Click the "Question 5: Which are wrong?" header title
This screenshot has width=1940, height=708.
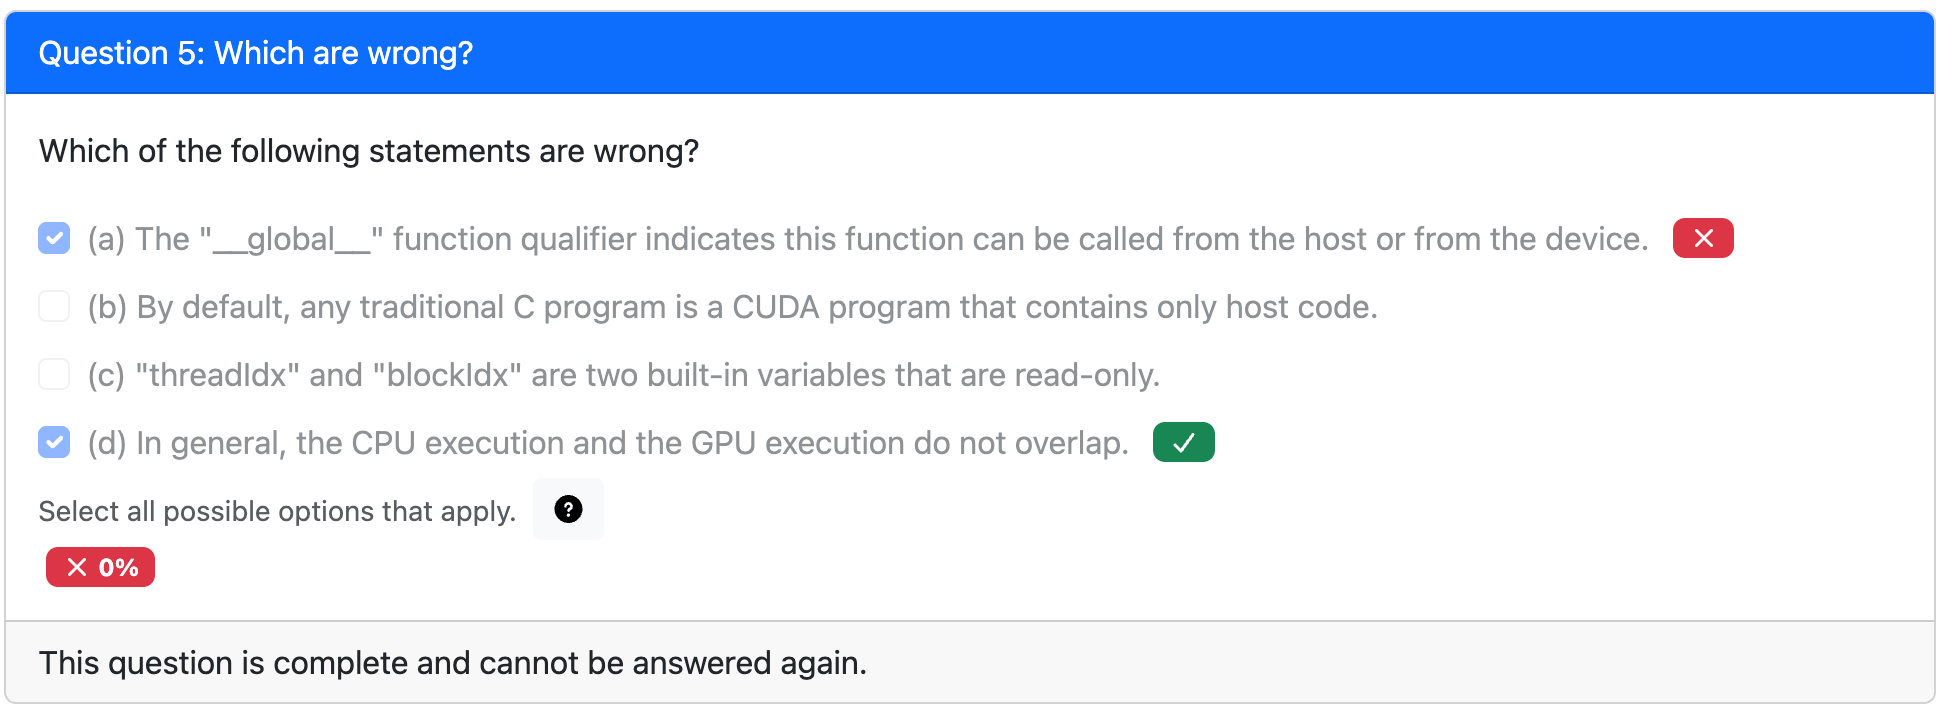[256, 53]
